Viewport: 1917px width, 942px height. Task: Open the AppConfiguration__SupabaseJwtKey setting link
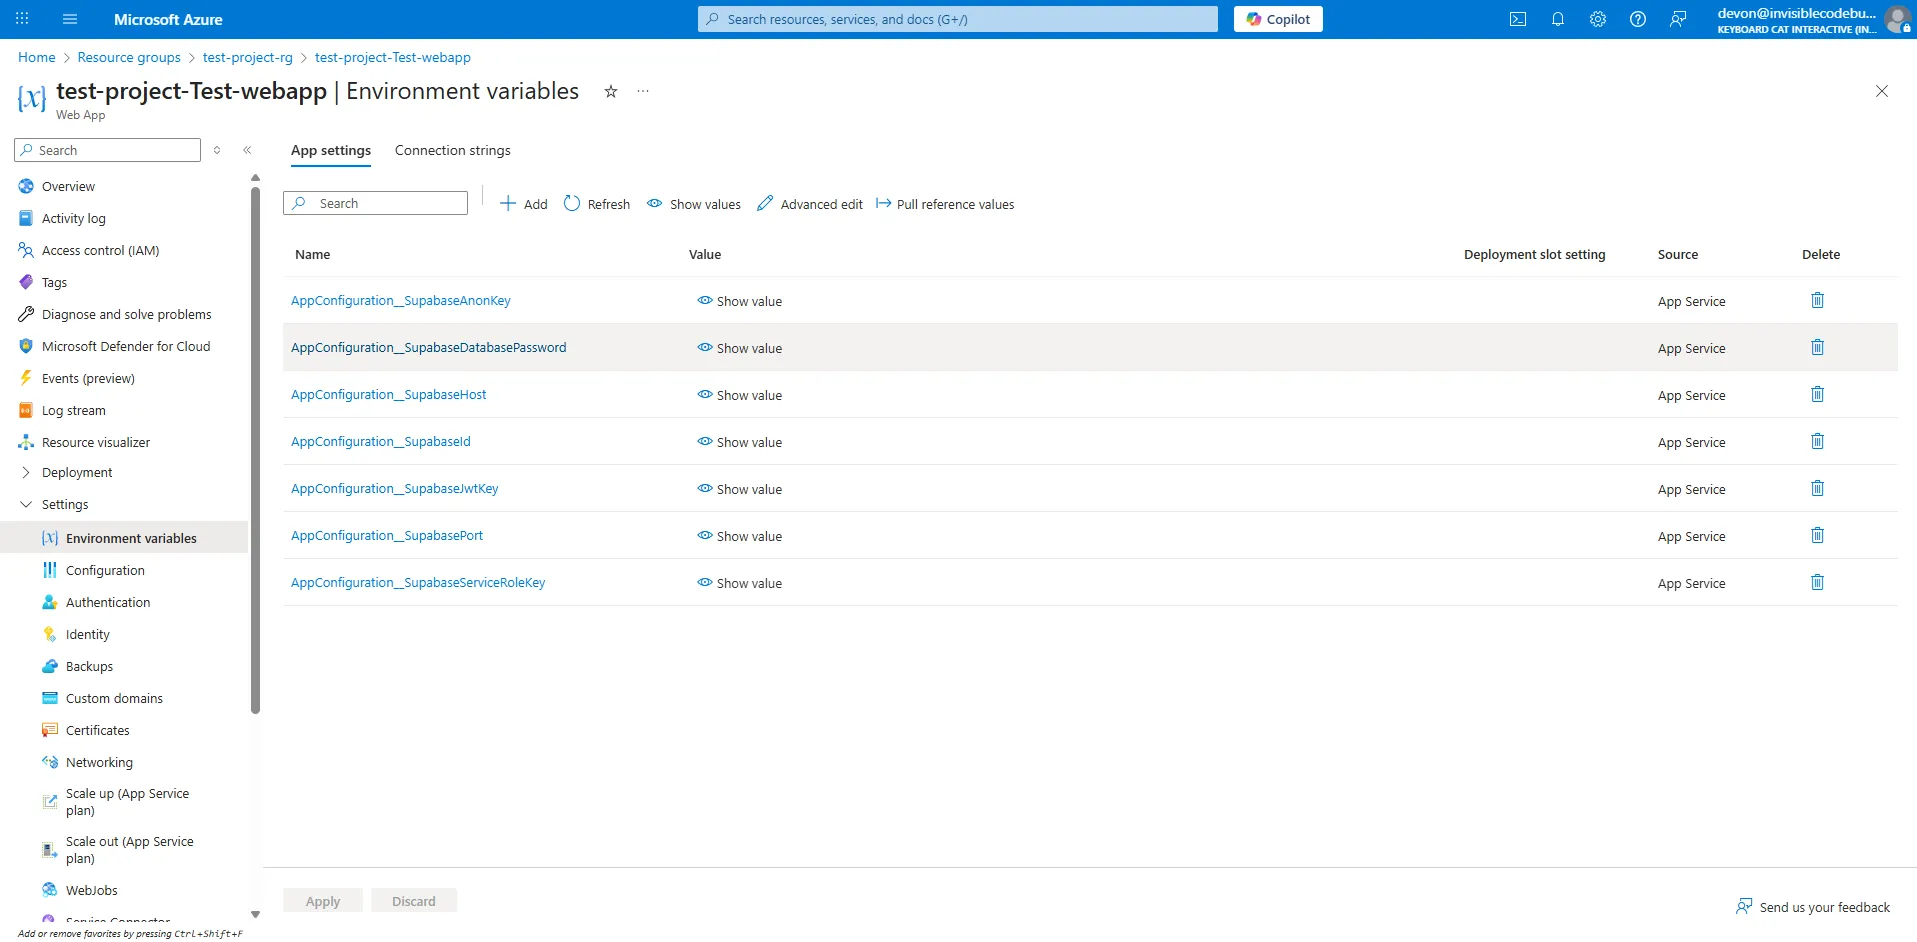pos(395,488)
